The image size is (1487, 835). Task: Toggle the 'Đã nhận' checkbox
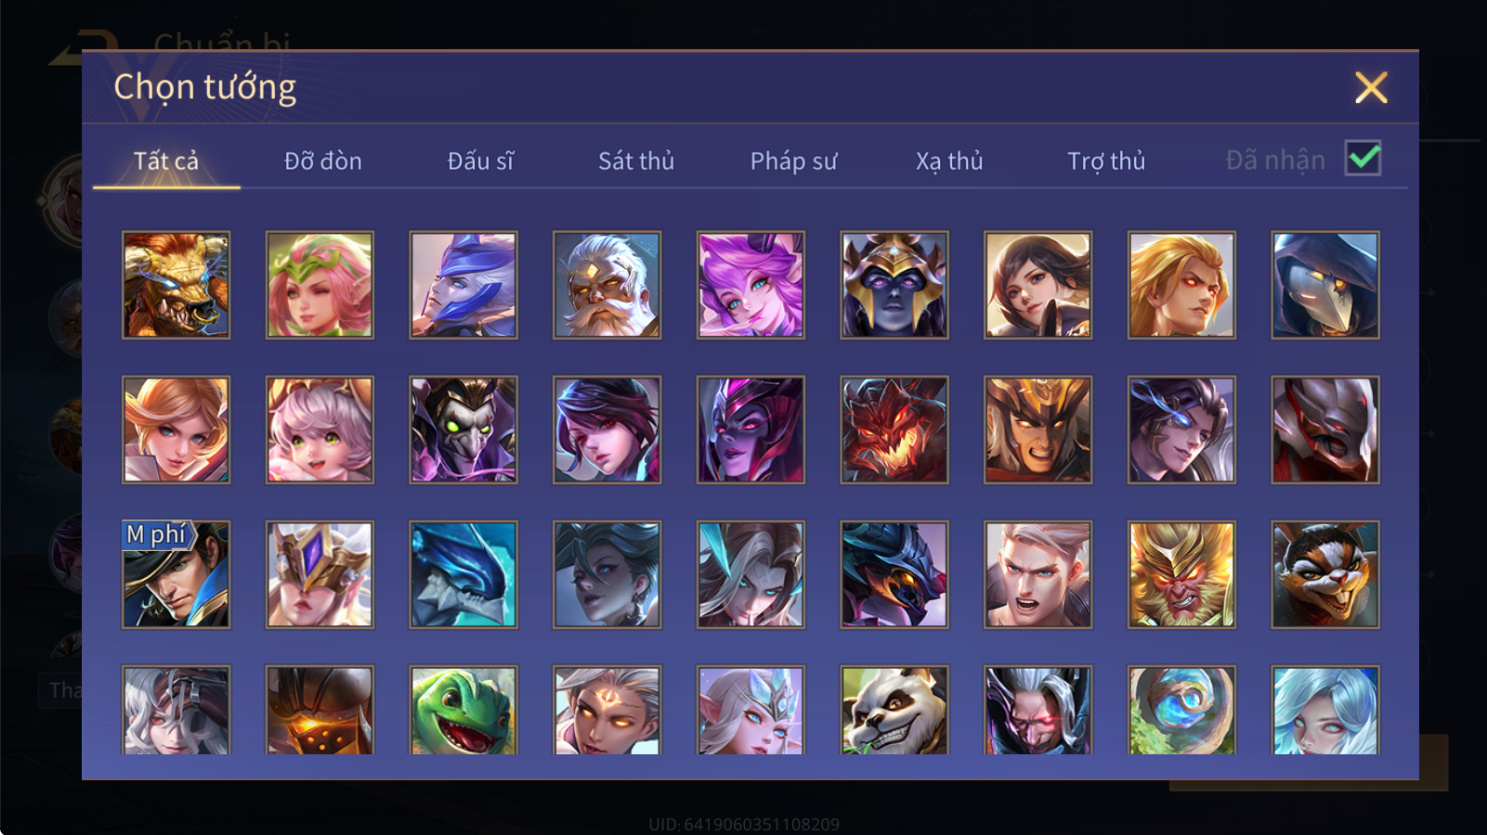1363,158
